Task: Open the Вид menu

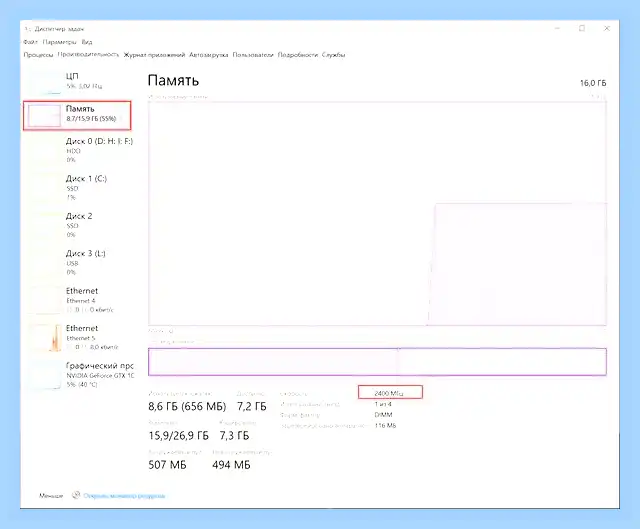Action: tap(87, 42)
